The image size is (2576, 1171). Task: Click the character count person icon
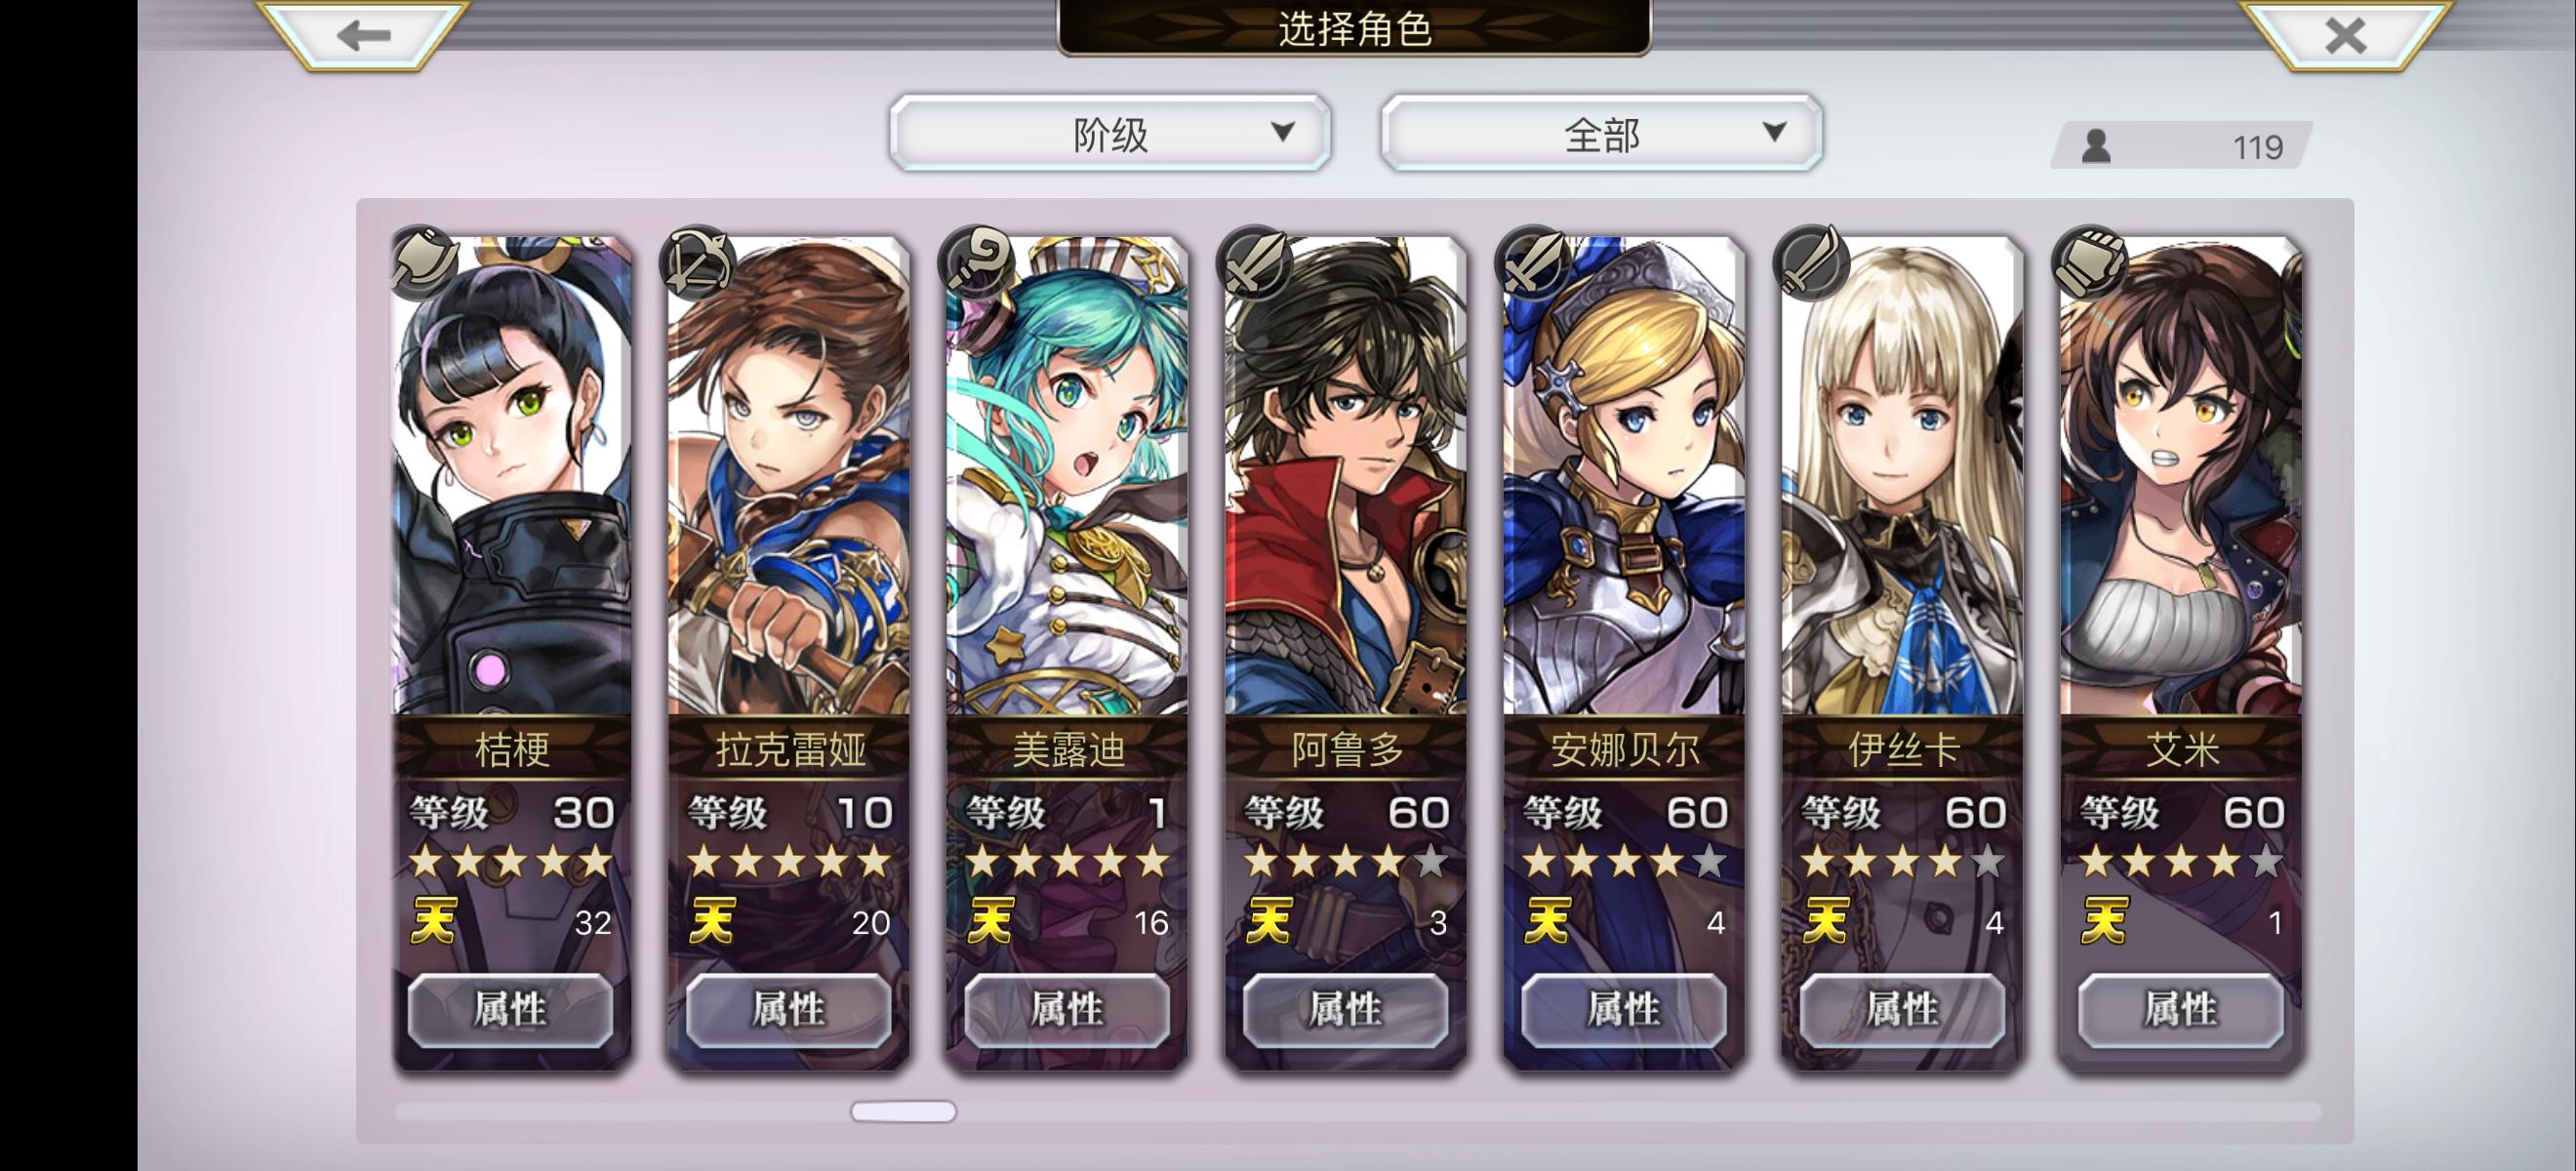[x=2096, y=147]
